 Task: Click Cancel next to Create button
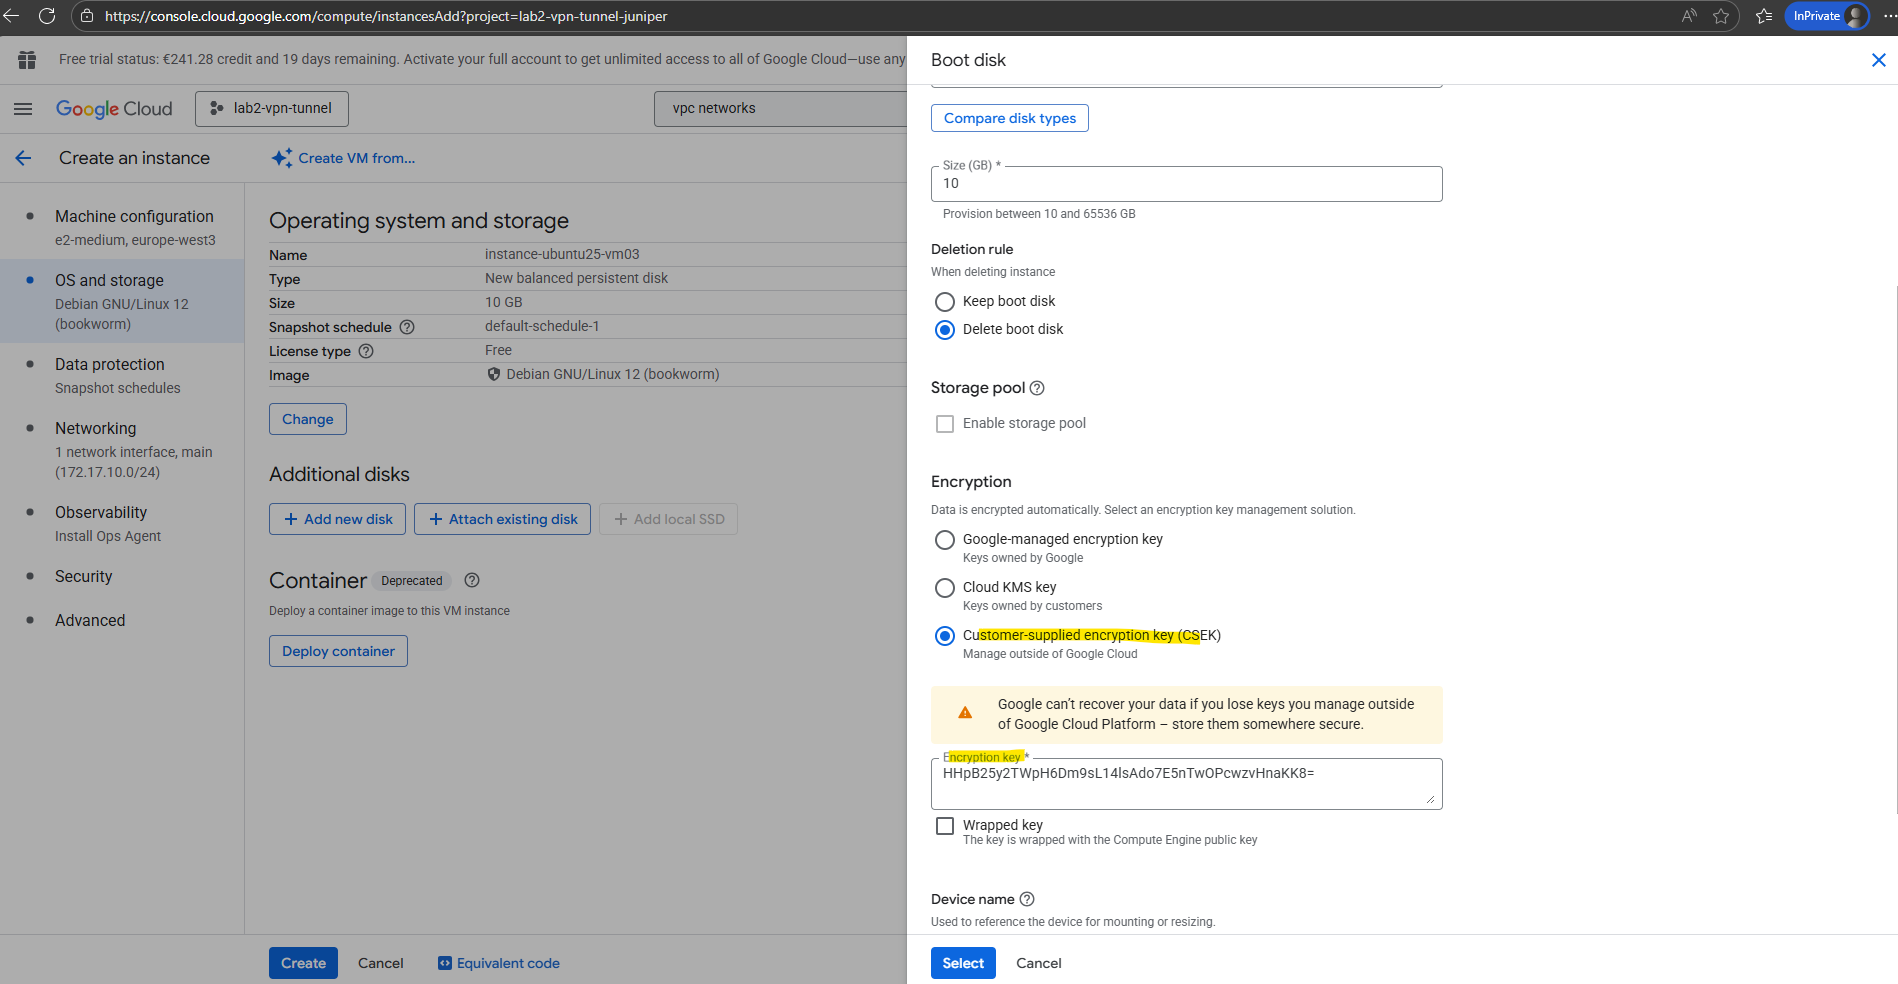[381, 963]
